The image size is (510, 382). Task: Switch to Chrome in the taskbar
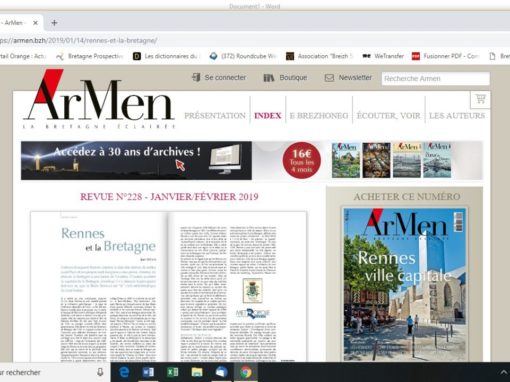point(246,372)
